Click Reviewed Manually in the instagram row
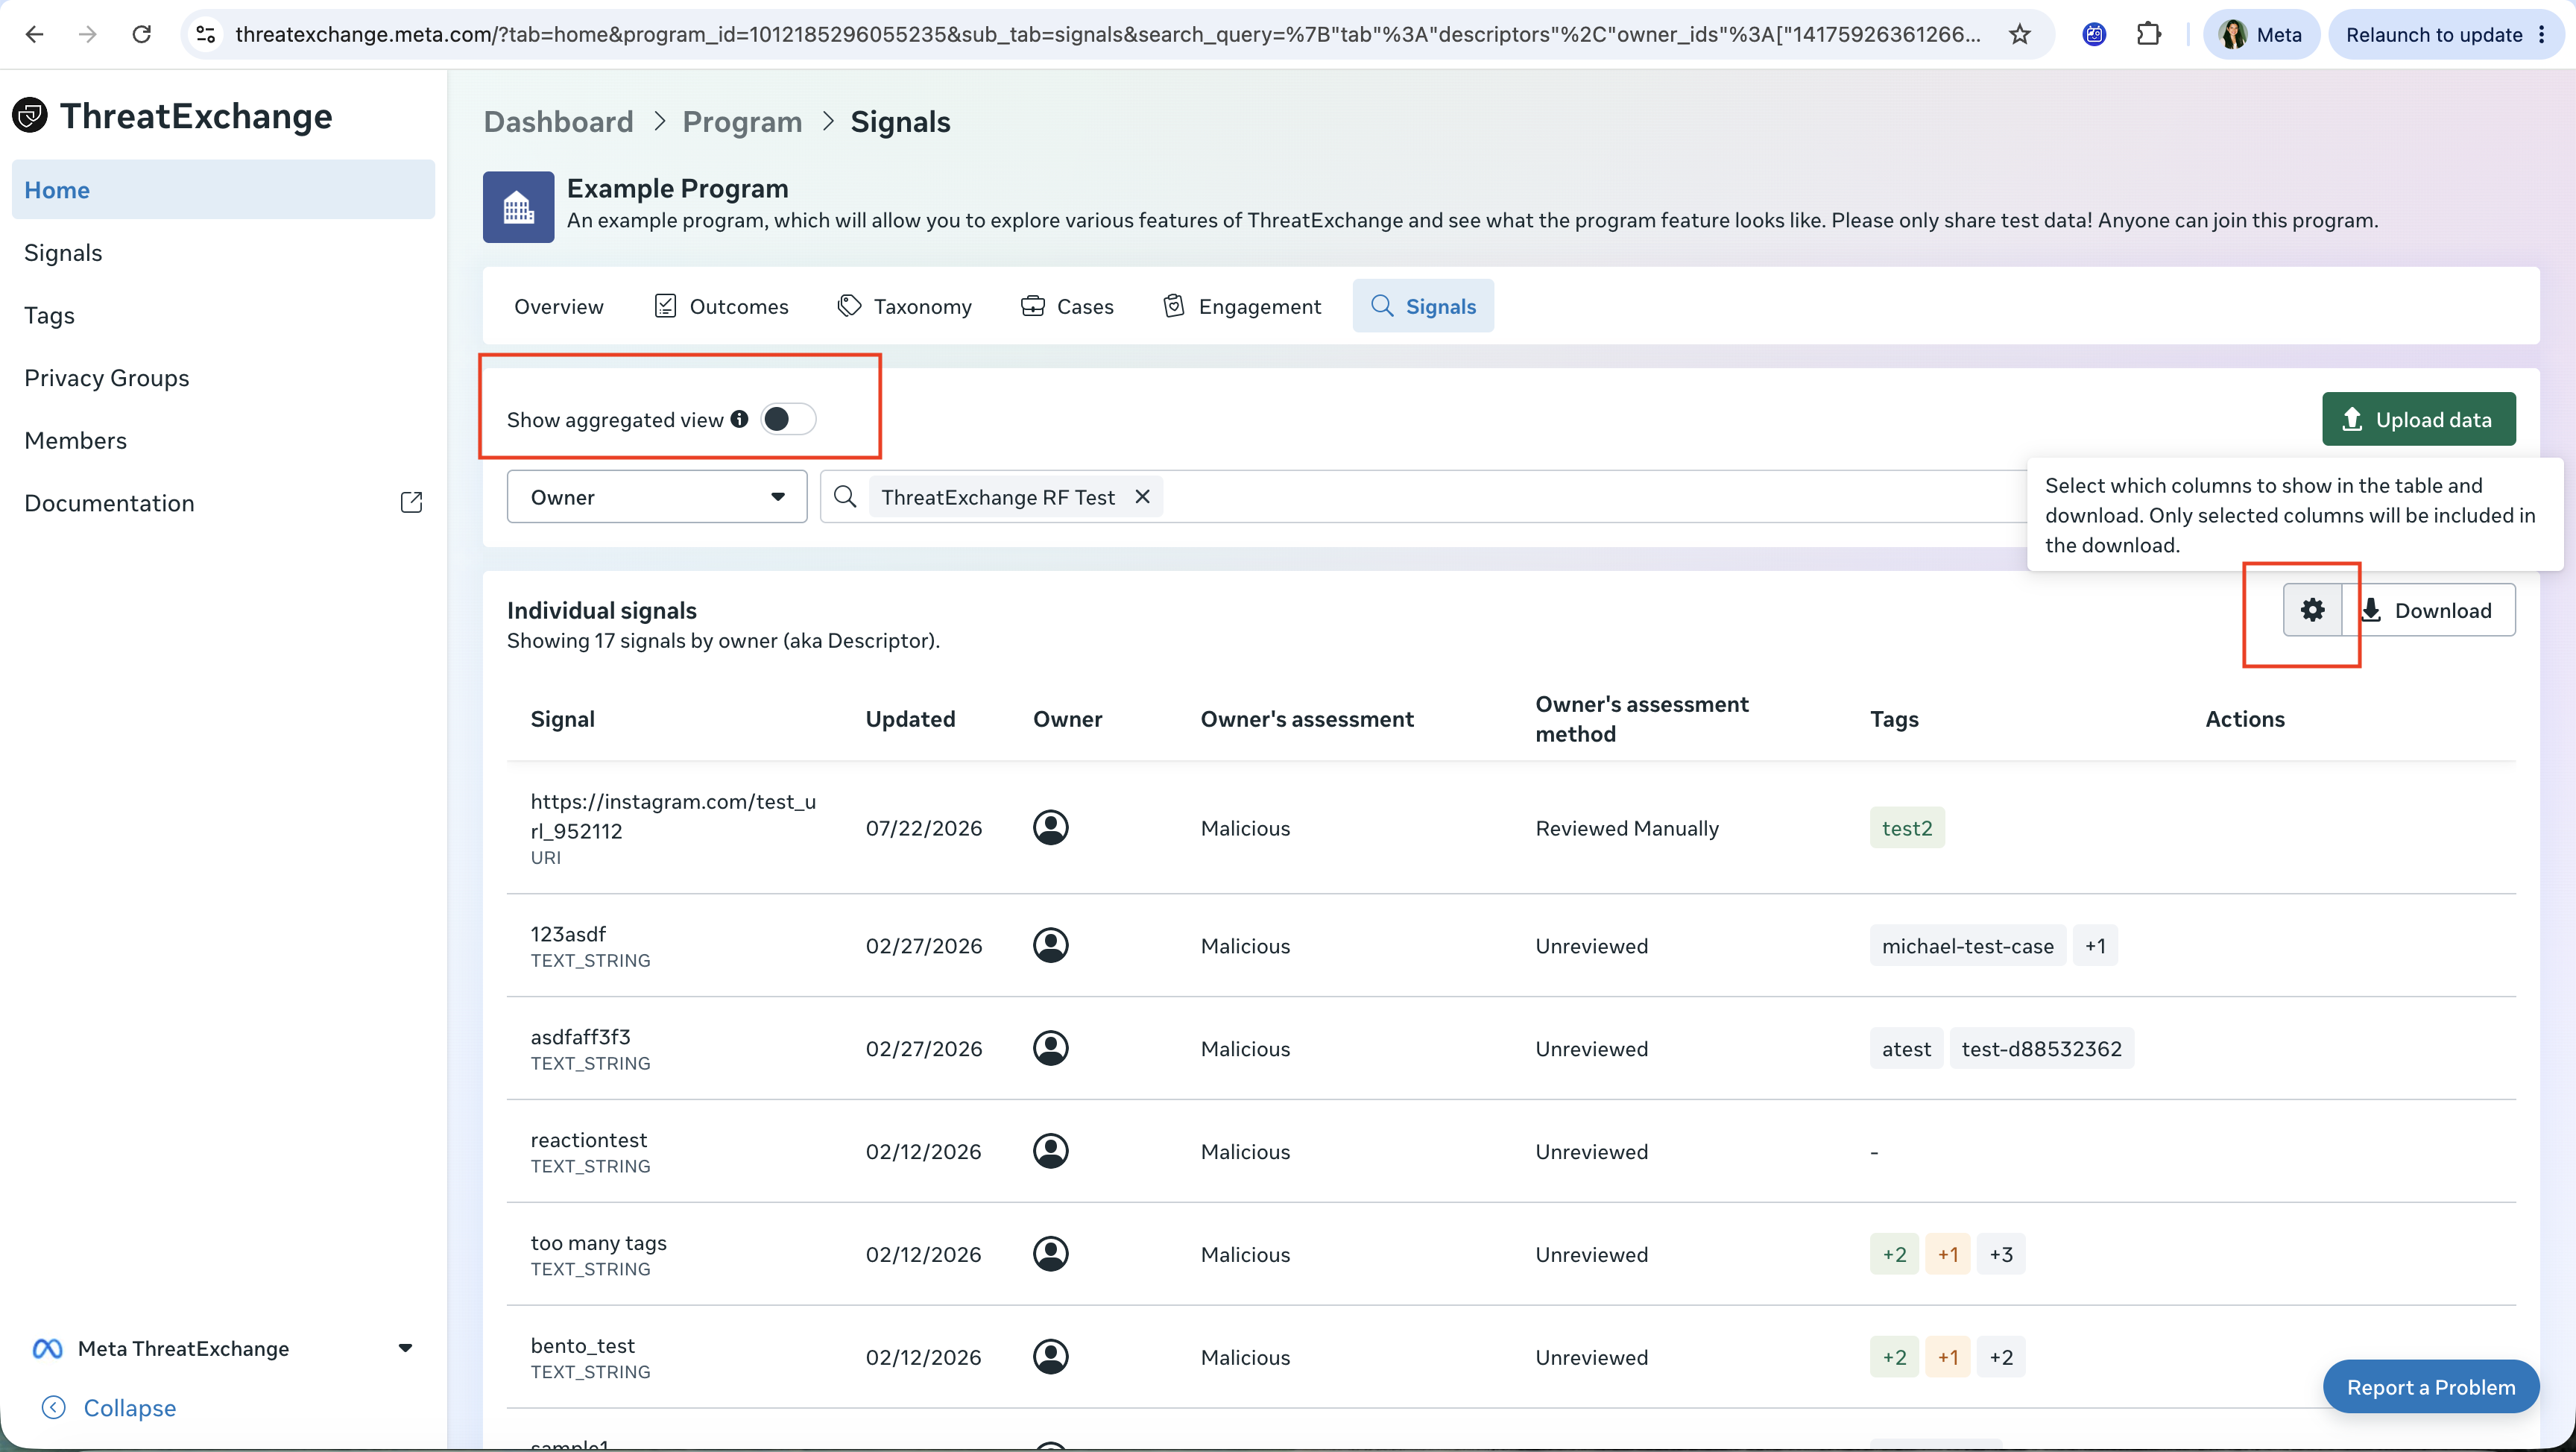Viewport: 2576px width, 1452px height. pyautogui.click(x=1627, y=828)
